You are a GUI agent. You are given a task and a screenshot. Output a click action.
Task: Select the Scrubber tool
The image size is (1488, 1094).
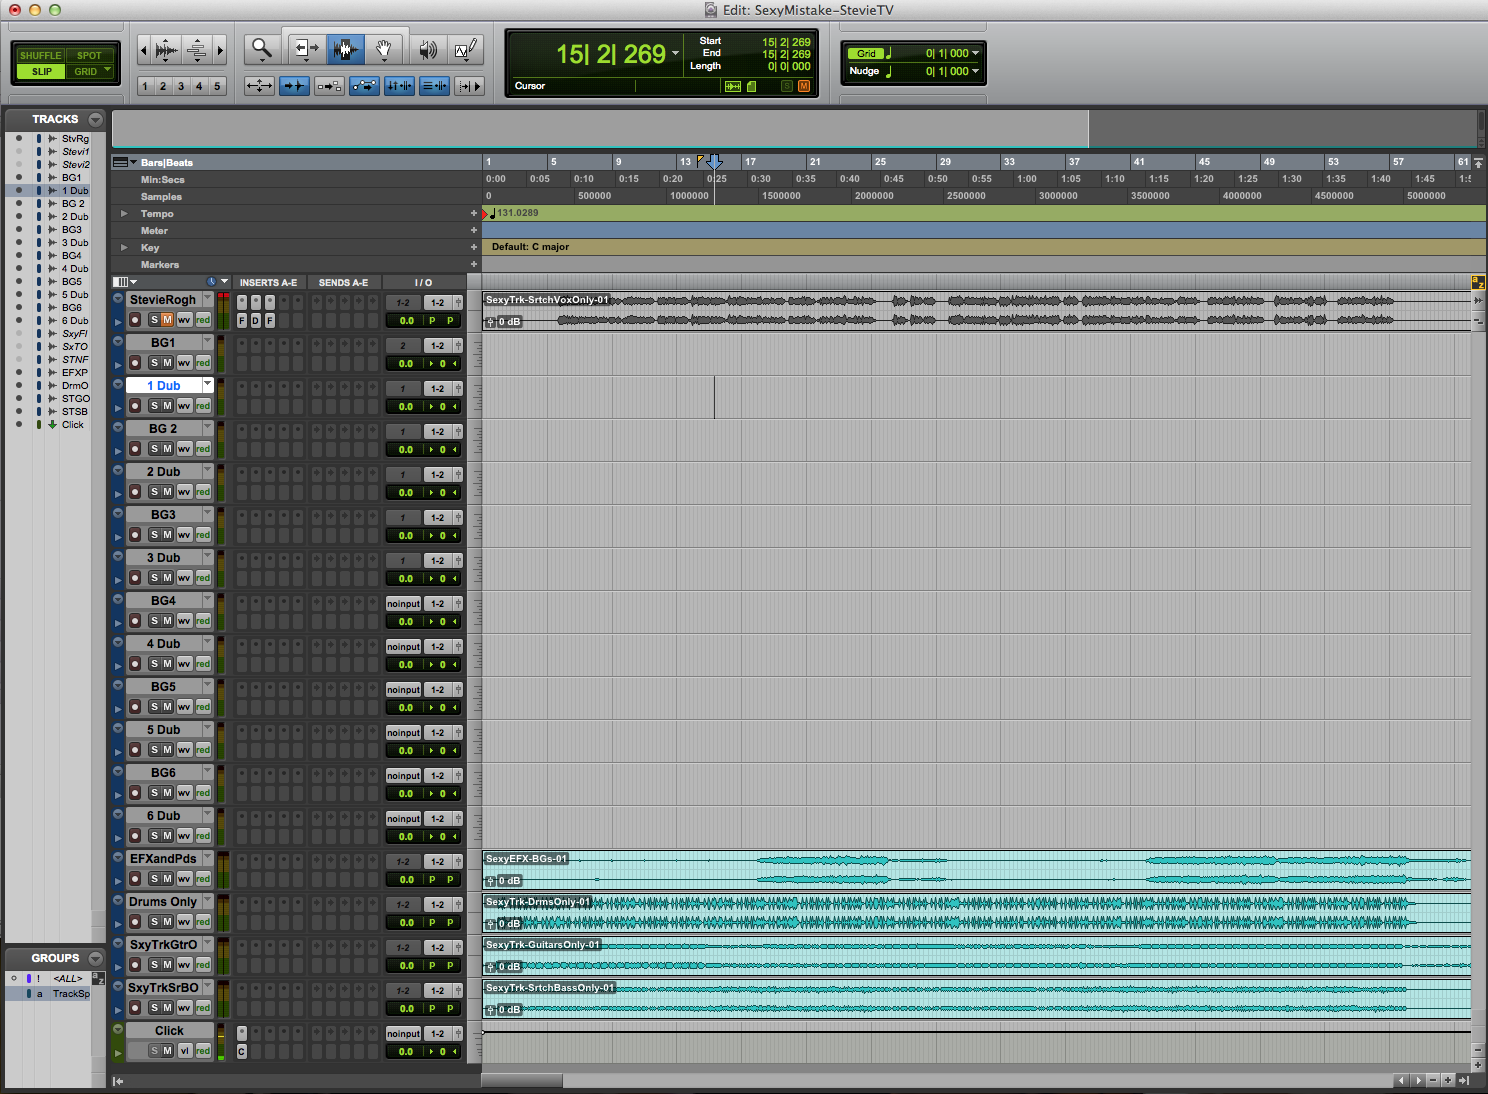pyautogui.click(x=428, y=48)
